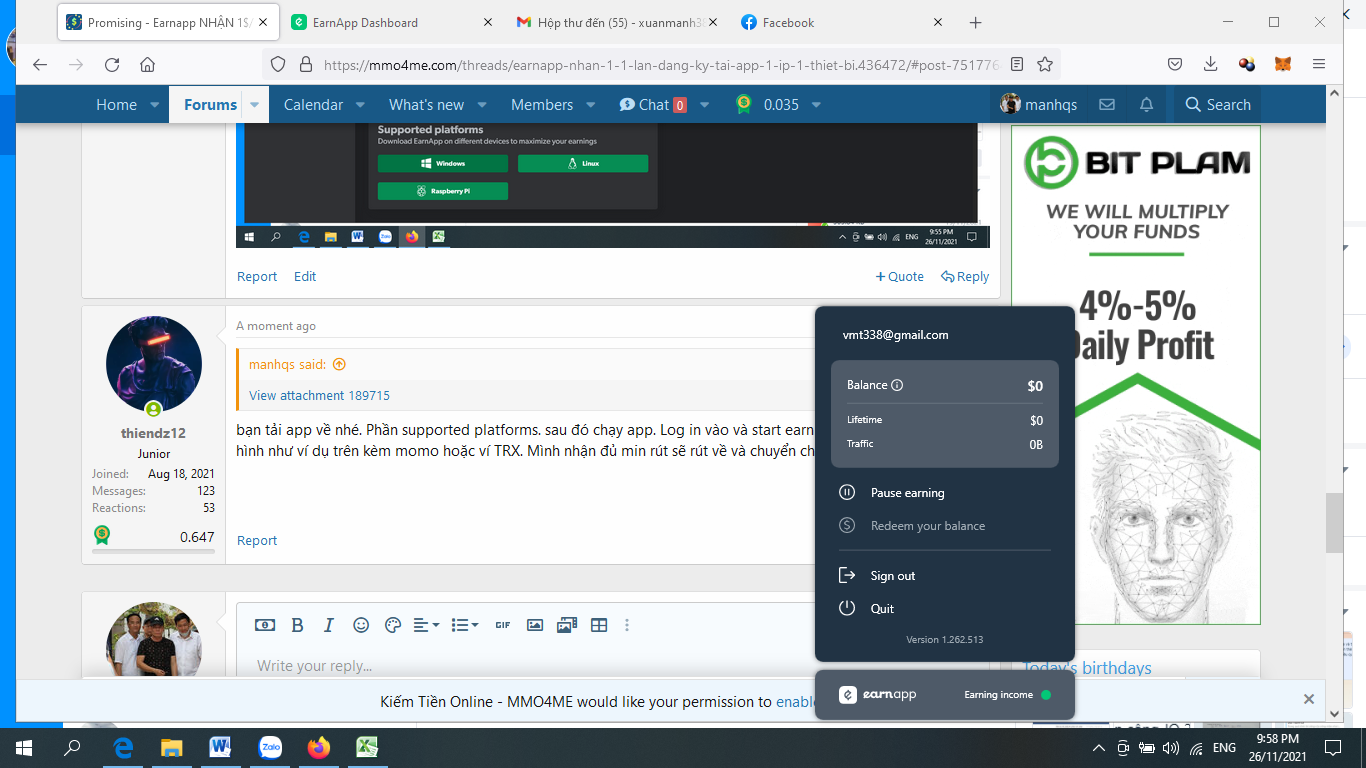Expand the Calendar menu arrow

coord(361,104)
